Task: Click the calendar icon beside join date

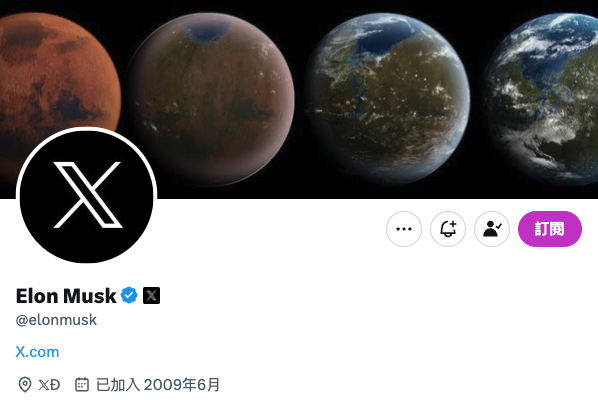Action: click(82, 384)
